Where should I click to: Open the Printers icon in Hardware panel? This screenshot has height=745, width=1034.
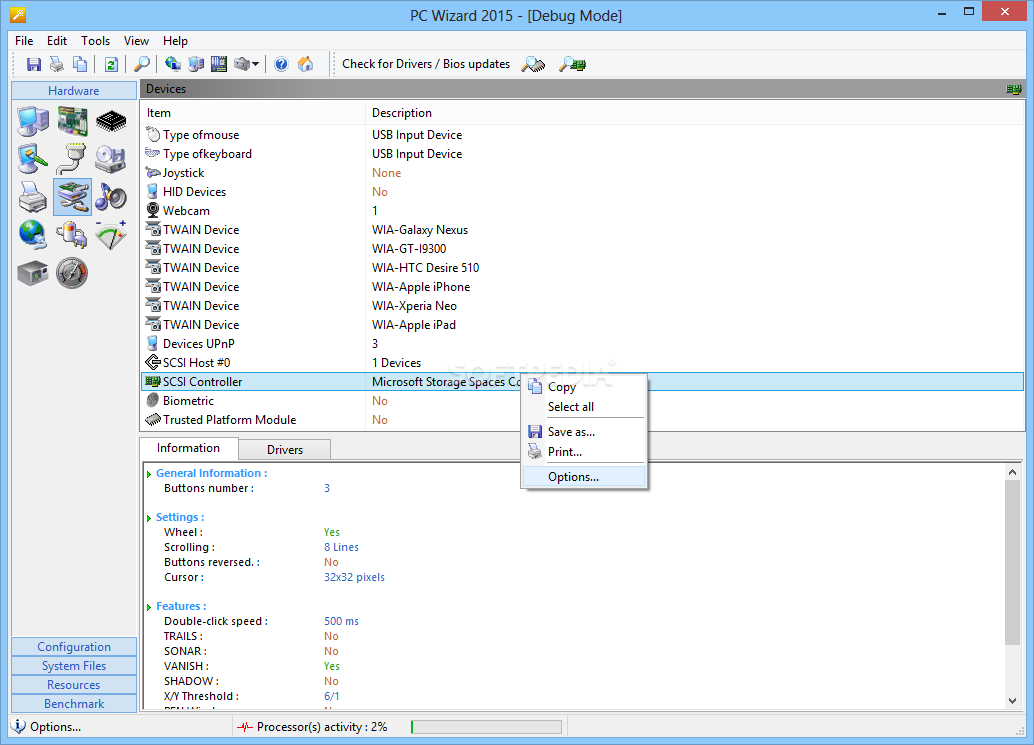(x=33, y=196)
